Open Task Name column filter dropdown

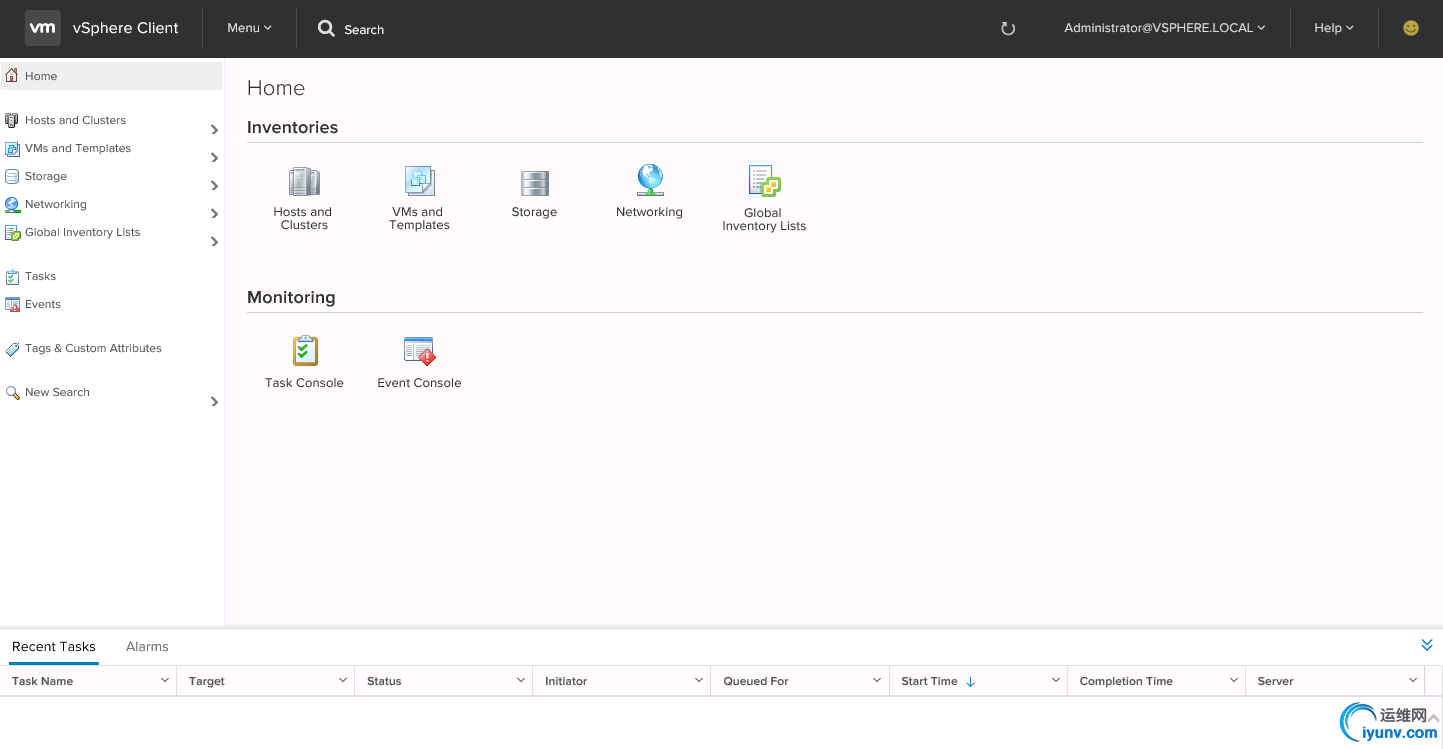pyautogui.click(x=165, y=680)
